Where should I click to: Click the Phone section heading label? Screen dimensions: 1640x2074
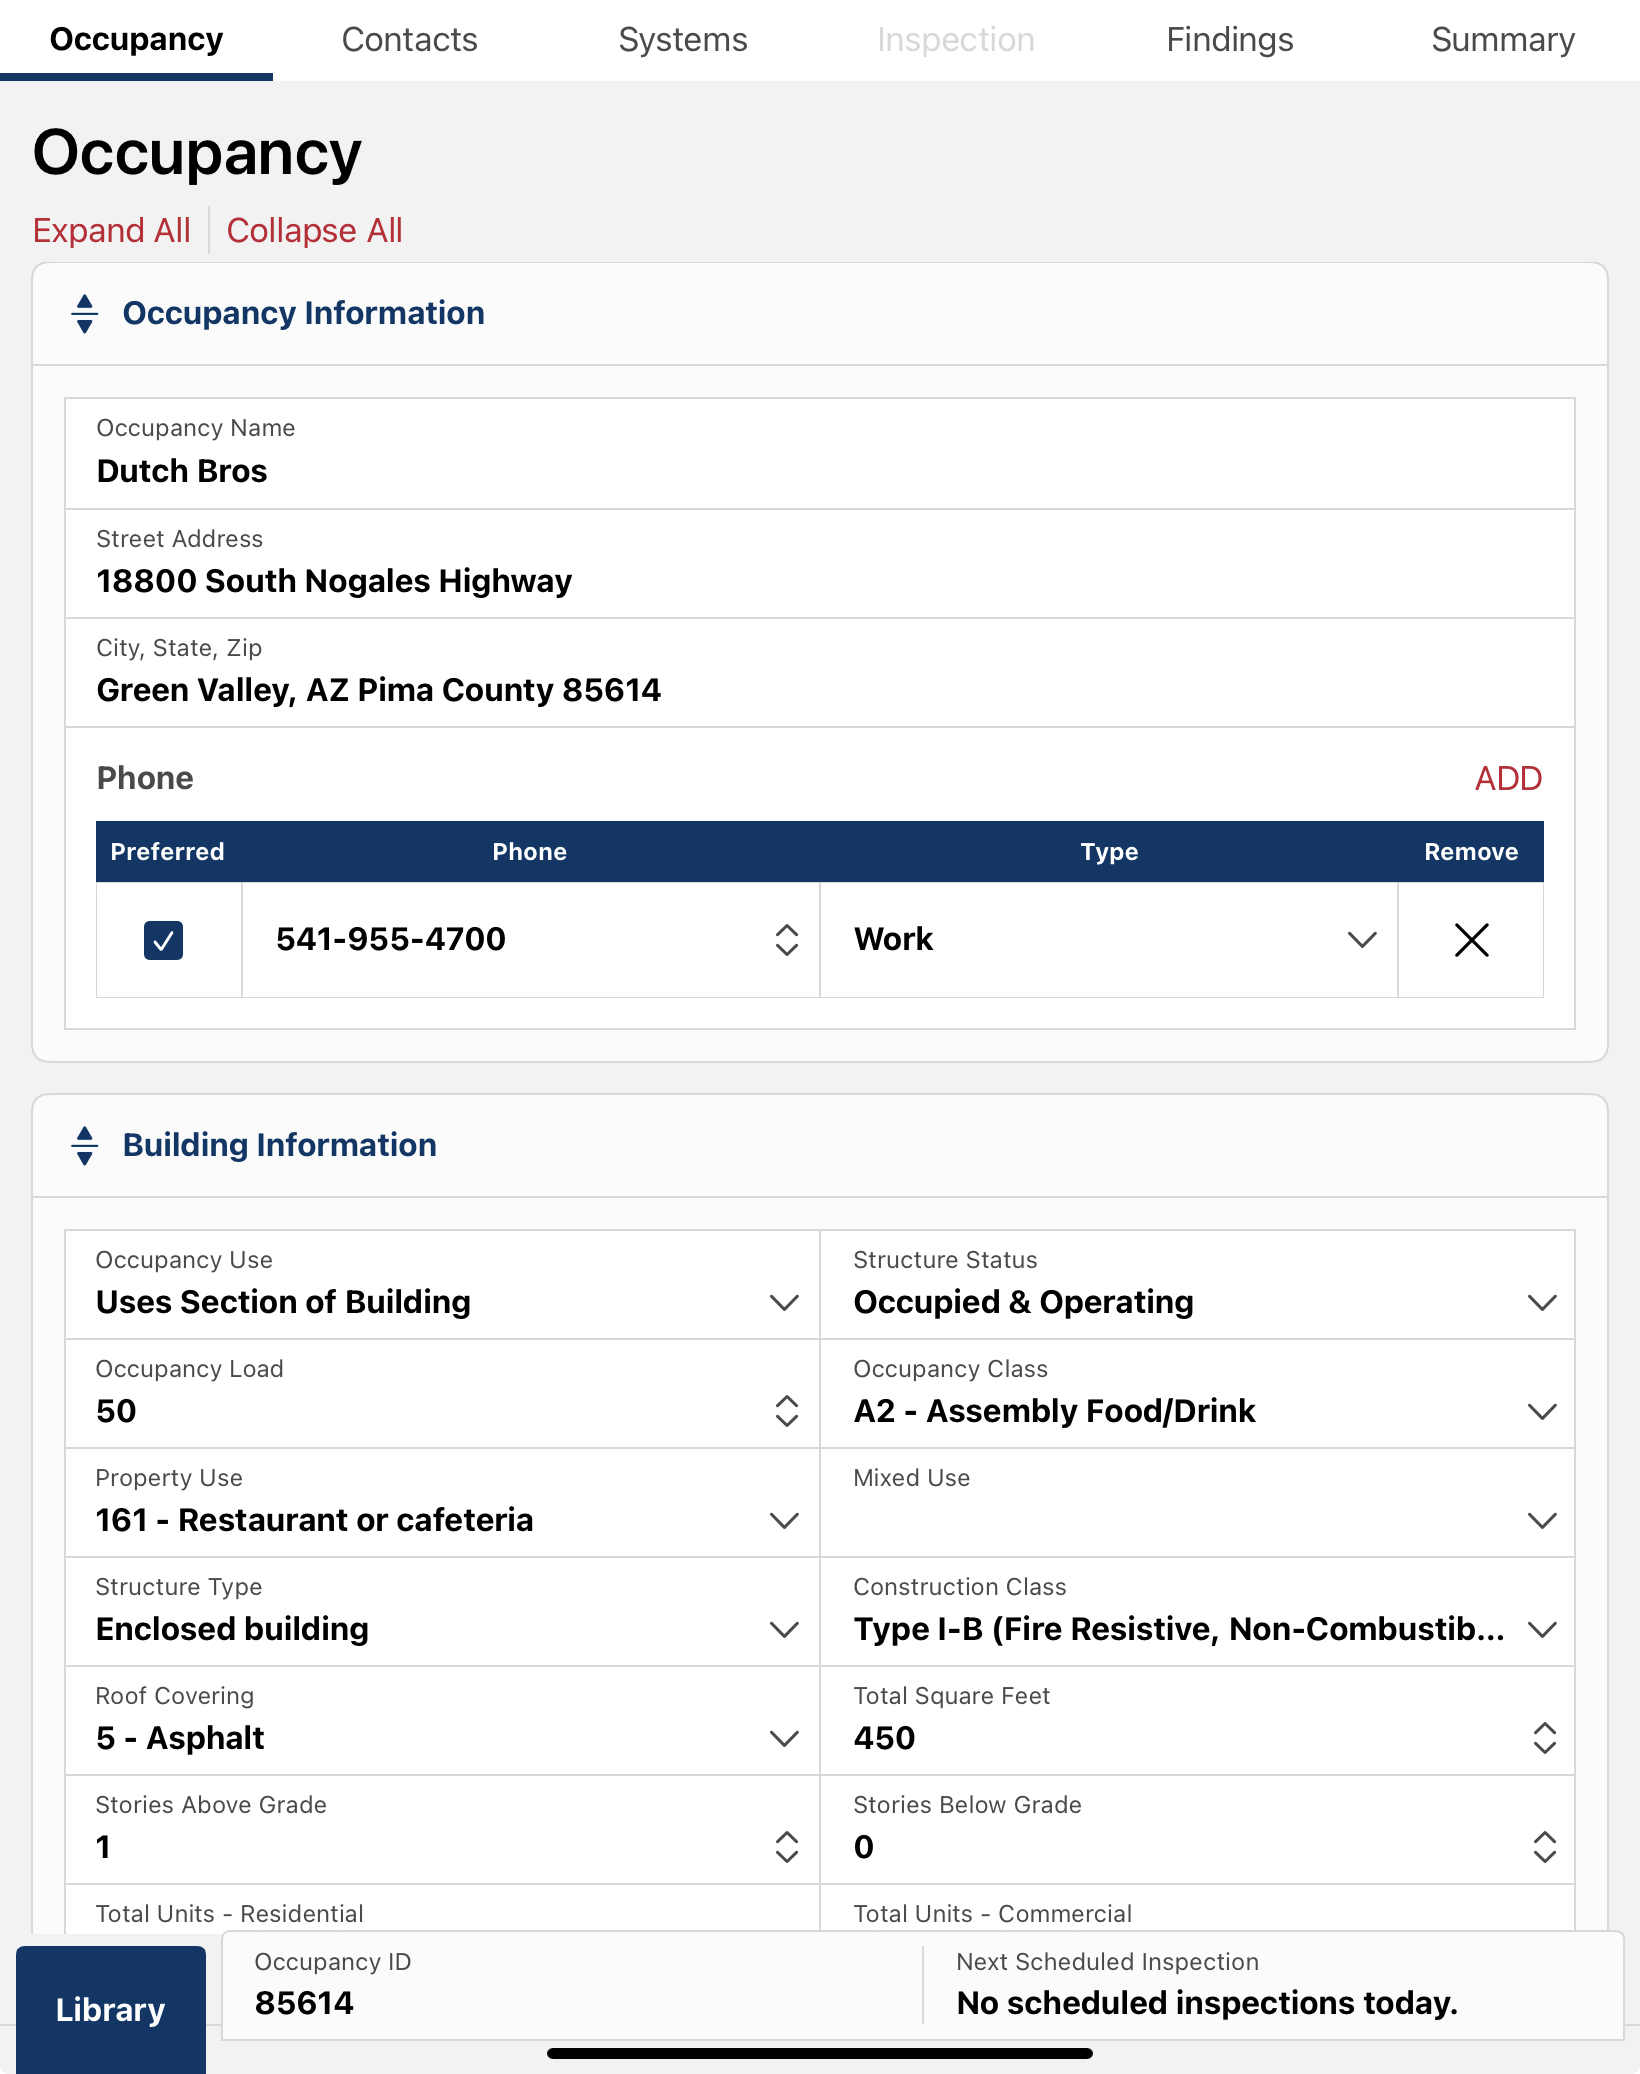coord(145,778)
